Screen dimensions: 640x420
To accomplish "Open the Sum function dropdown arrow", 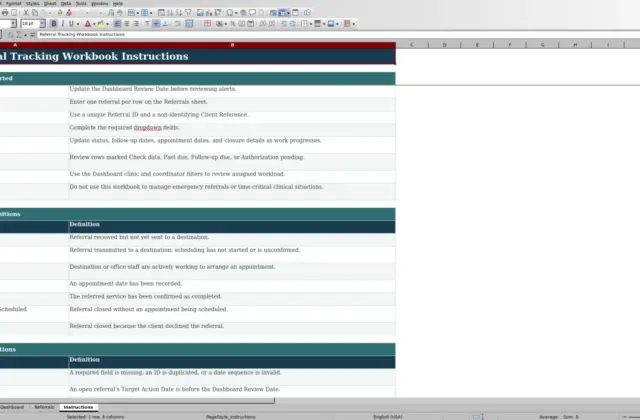I will pyautogui.click(x=25, y=36).
